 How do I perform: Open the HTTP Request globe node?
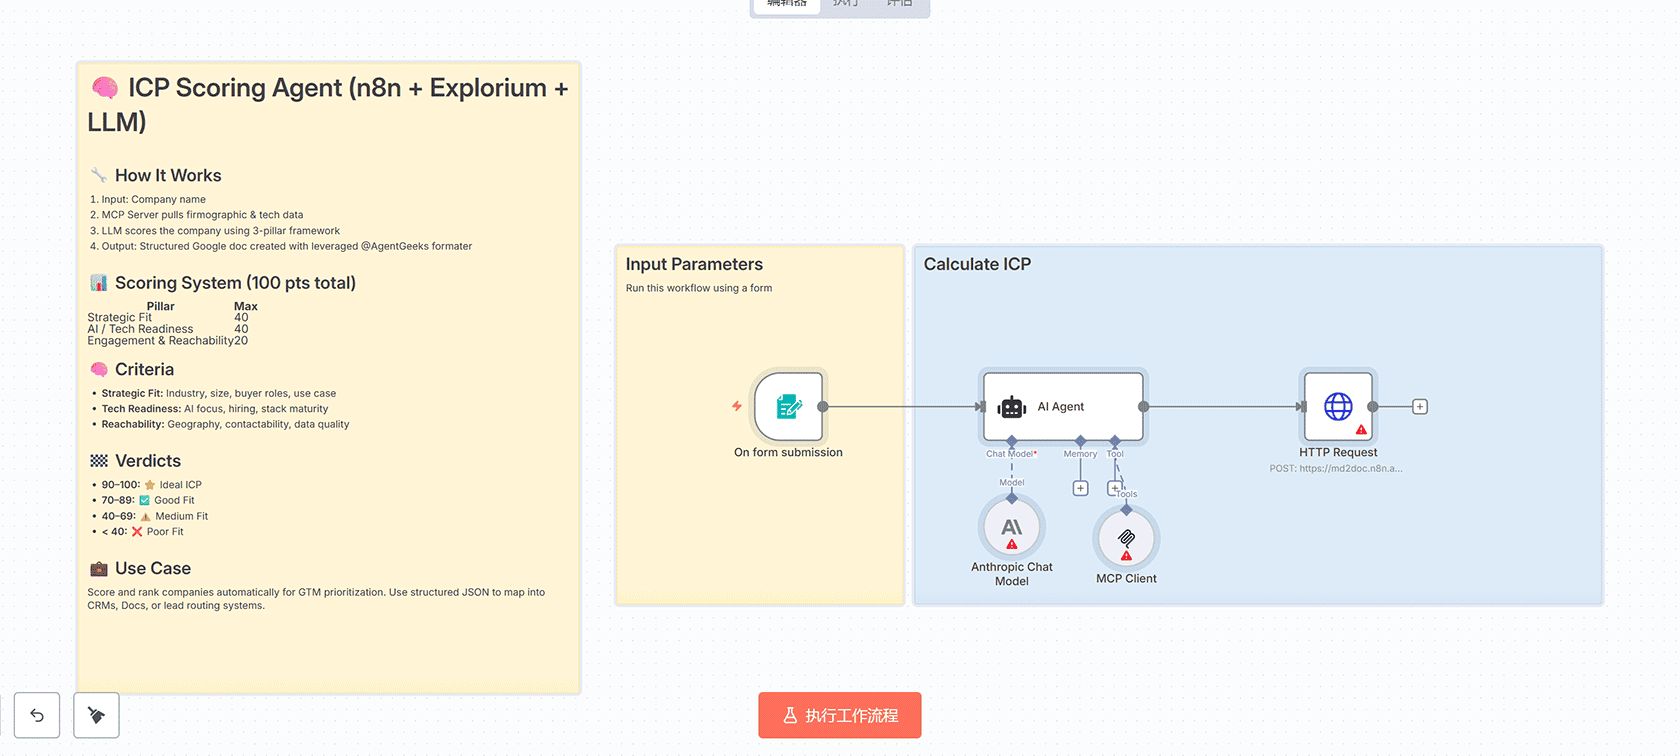1338,407
